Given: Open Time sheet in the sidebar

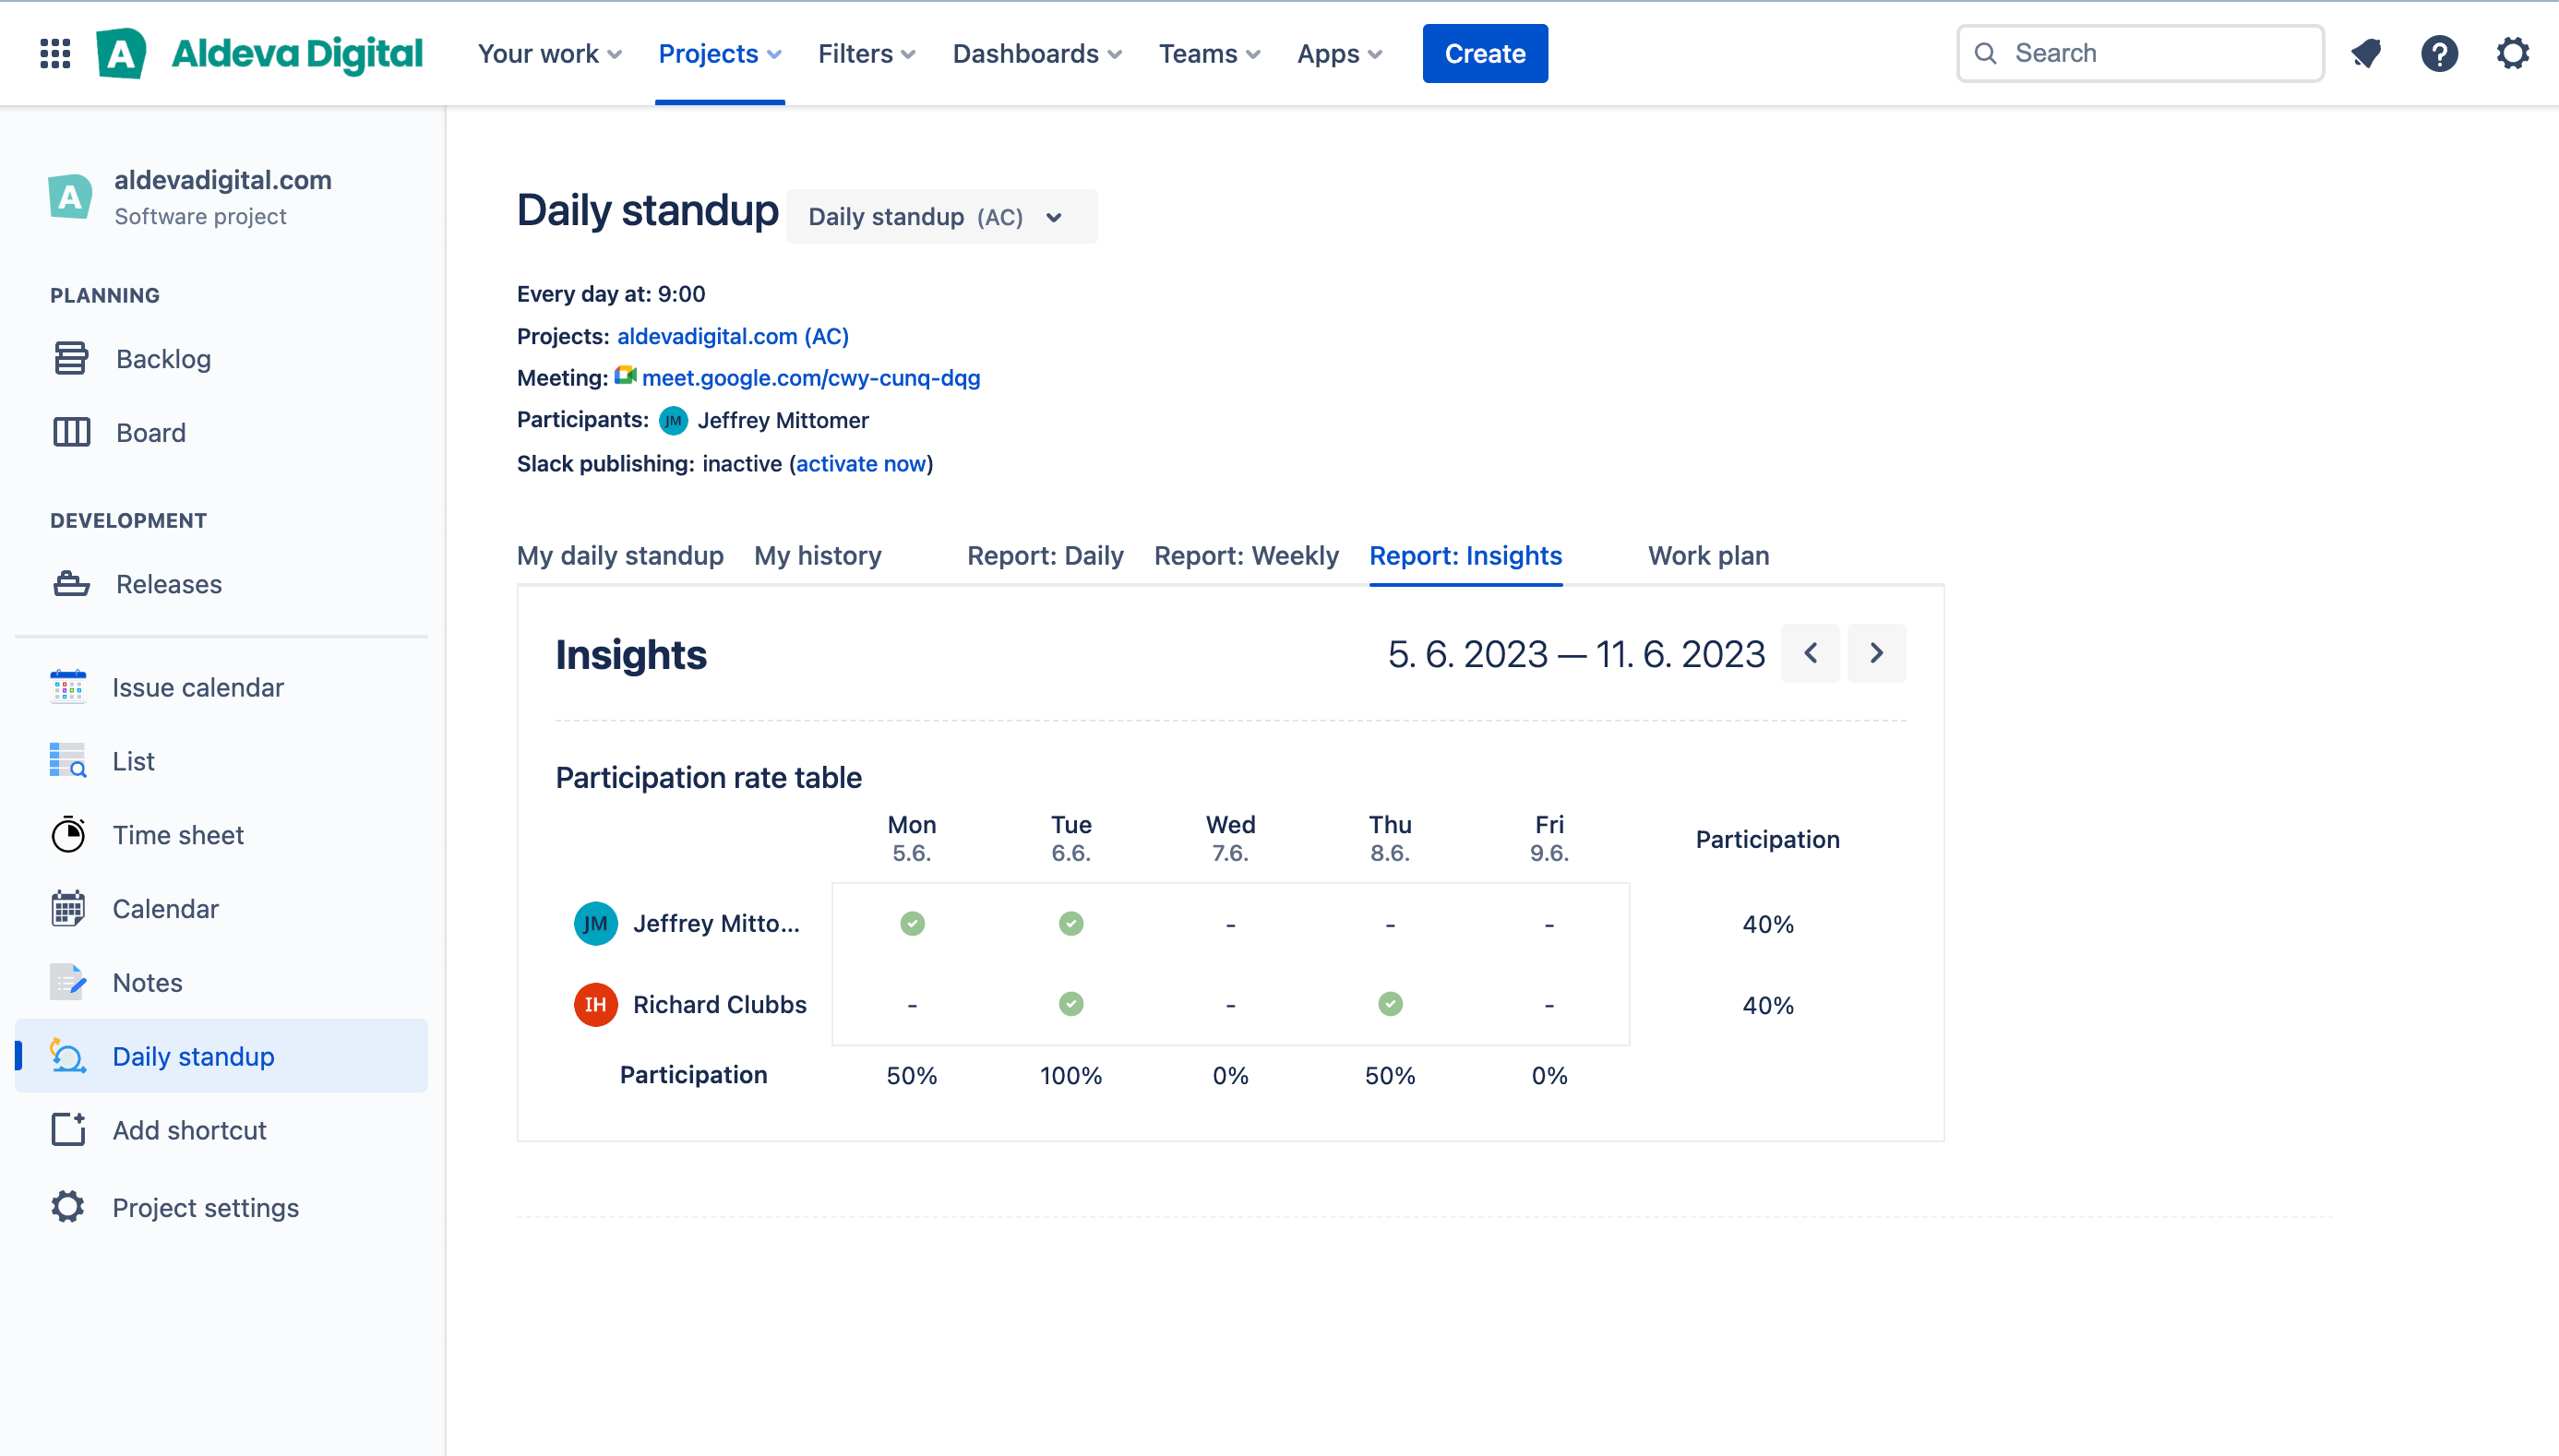Looking at the screenshot, I should coord(177,835).
